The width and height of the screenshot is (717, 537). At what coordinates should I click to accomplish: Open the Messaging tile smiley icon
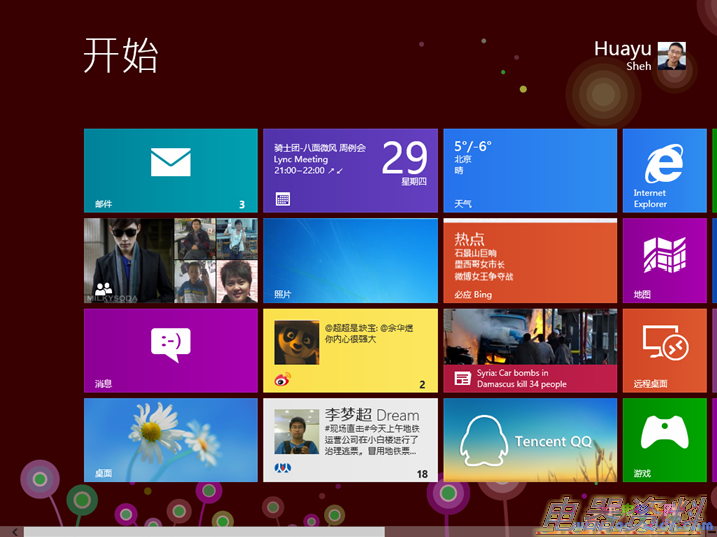pyautogui.click(x=170, y=346)
